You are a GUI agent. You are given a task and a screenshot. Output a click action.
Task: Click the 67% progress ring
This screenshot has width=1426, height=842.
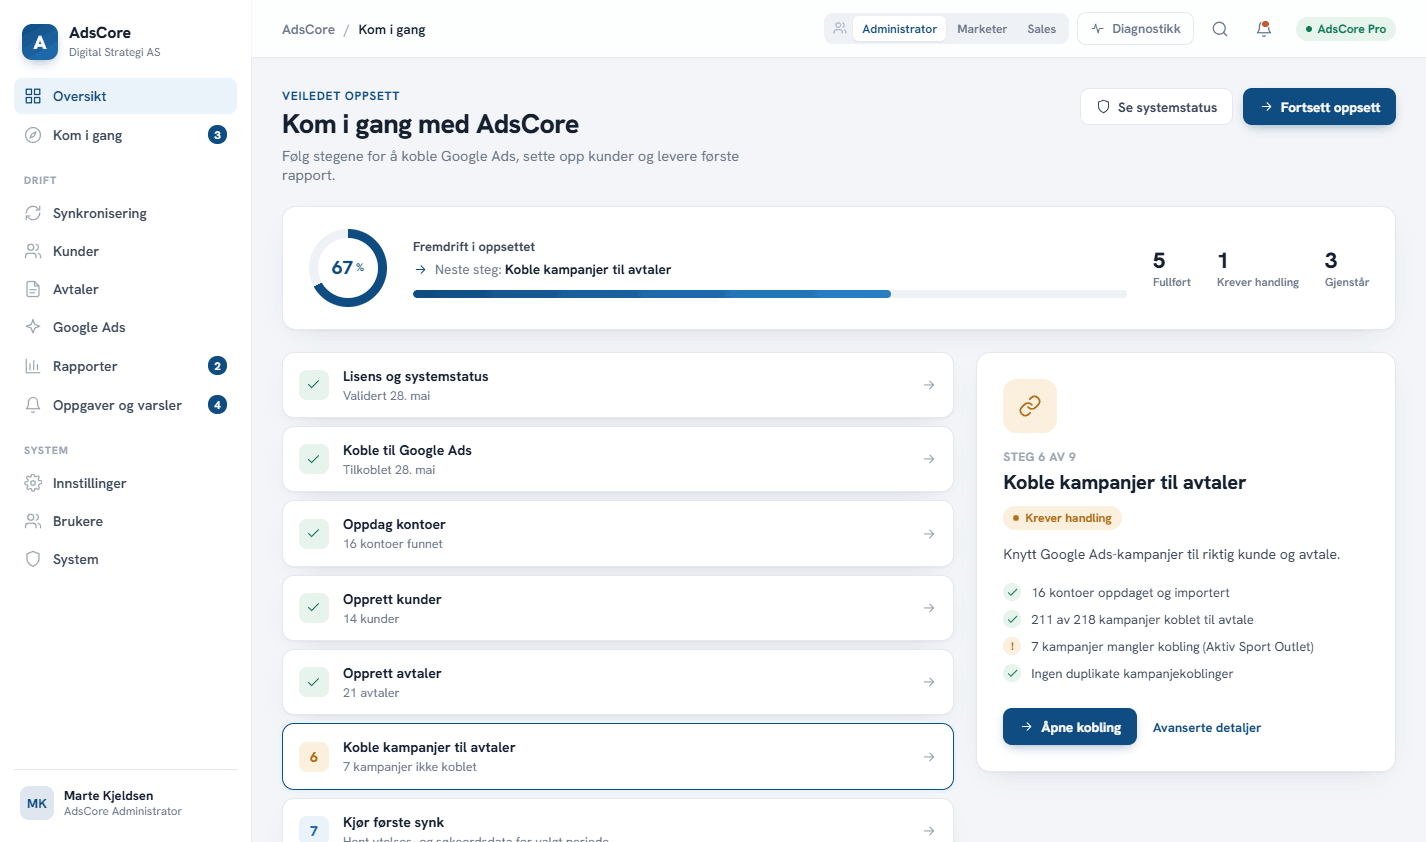click(x=348, y=268)
